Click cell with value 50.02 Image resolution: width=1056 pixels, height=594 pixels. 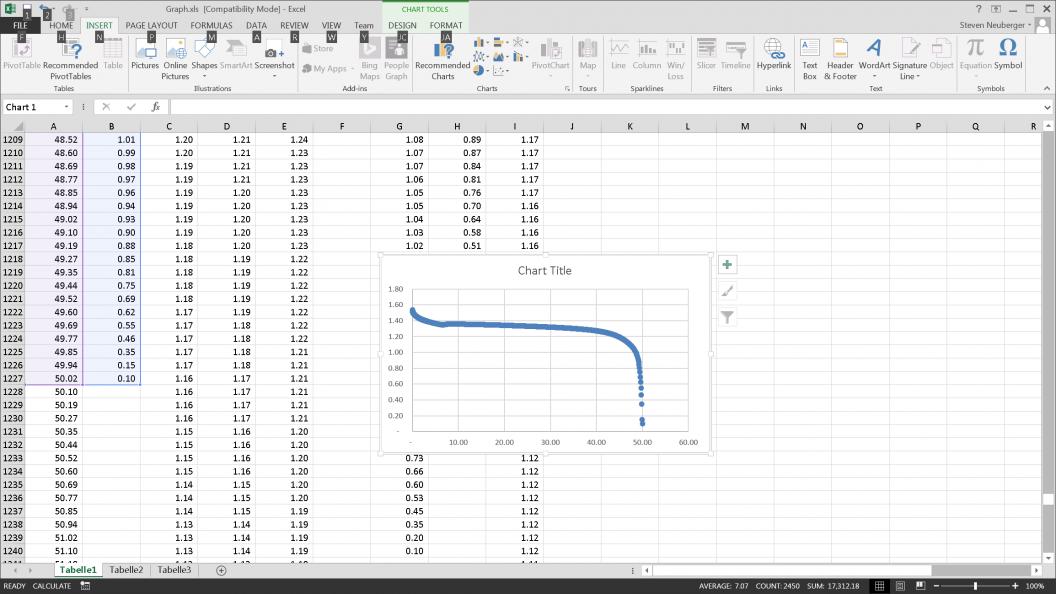[x=54, y=378]
